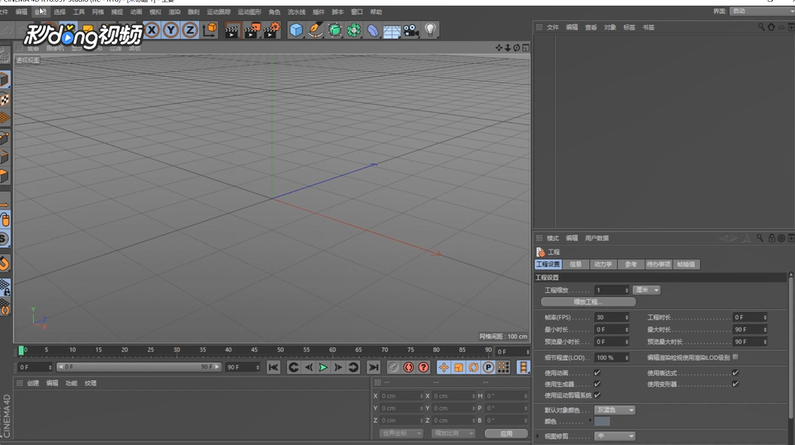The width and height of the screenshot is (795, 445).
Task: Enable the render LOD level checkbox
Action: coord(735,357)
